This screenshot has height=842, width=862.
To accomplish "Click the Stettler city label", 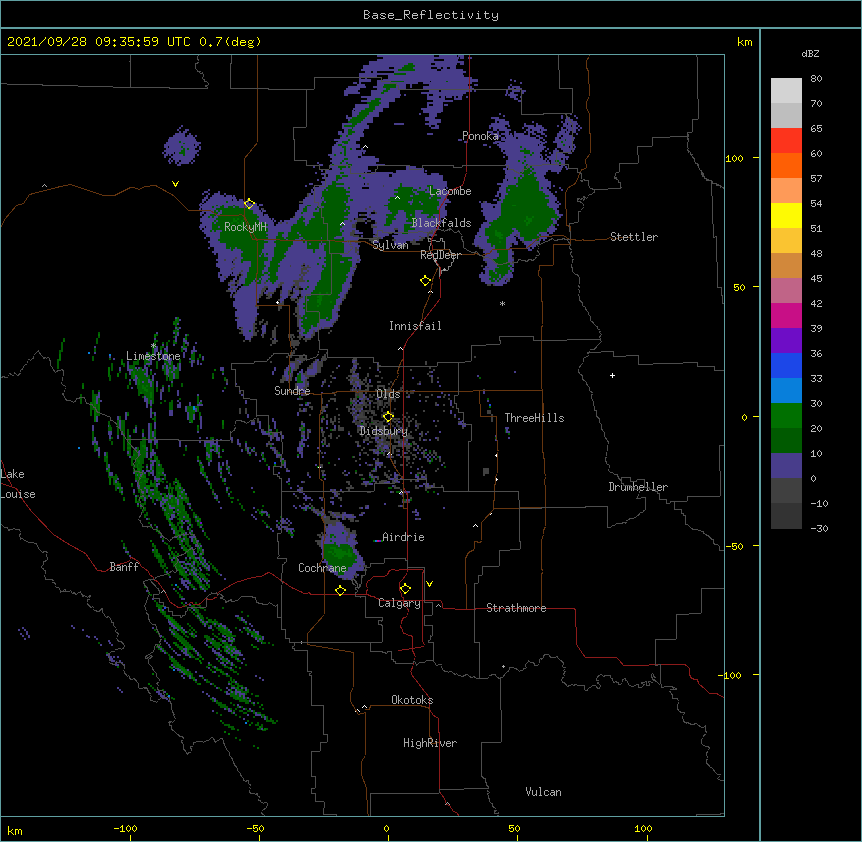I will 634,237.
